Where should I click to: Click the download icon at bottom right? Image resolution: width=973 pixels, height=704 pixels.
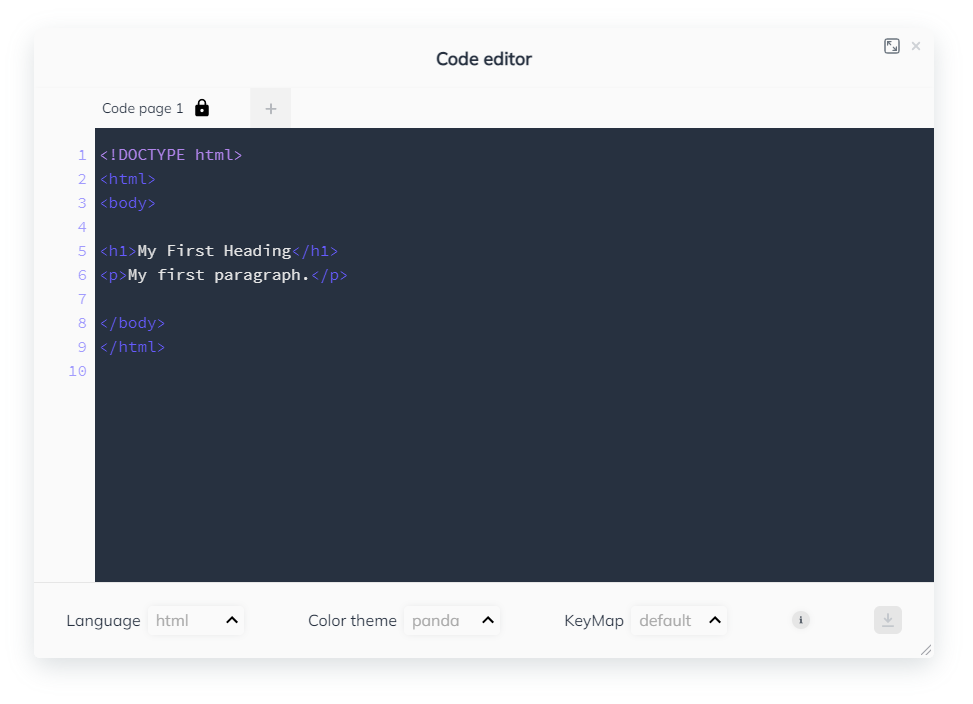tap(886, 620)
